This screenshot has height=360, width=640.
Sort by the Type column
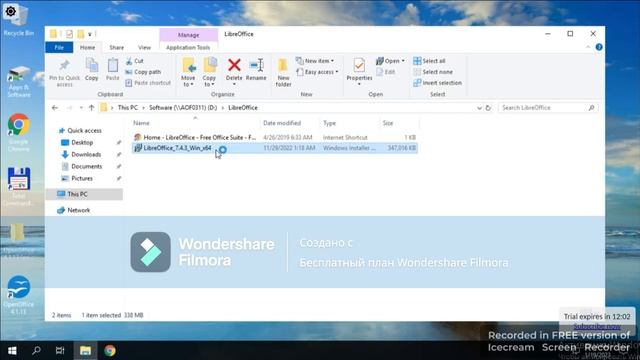pos(329,123)
